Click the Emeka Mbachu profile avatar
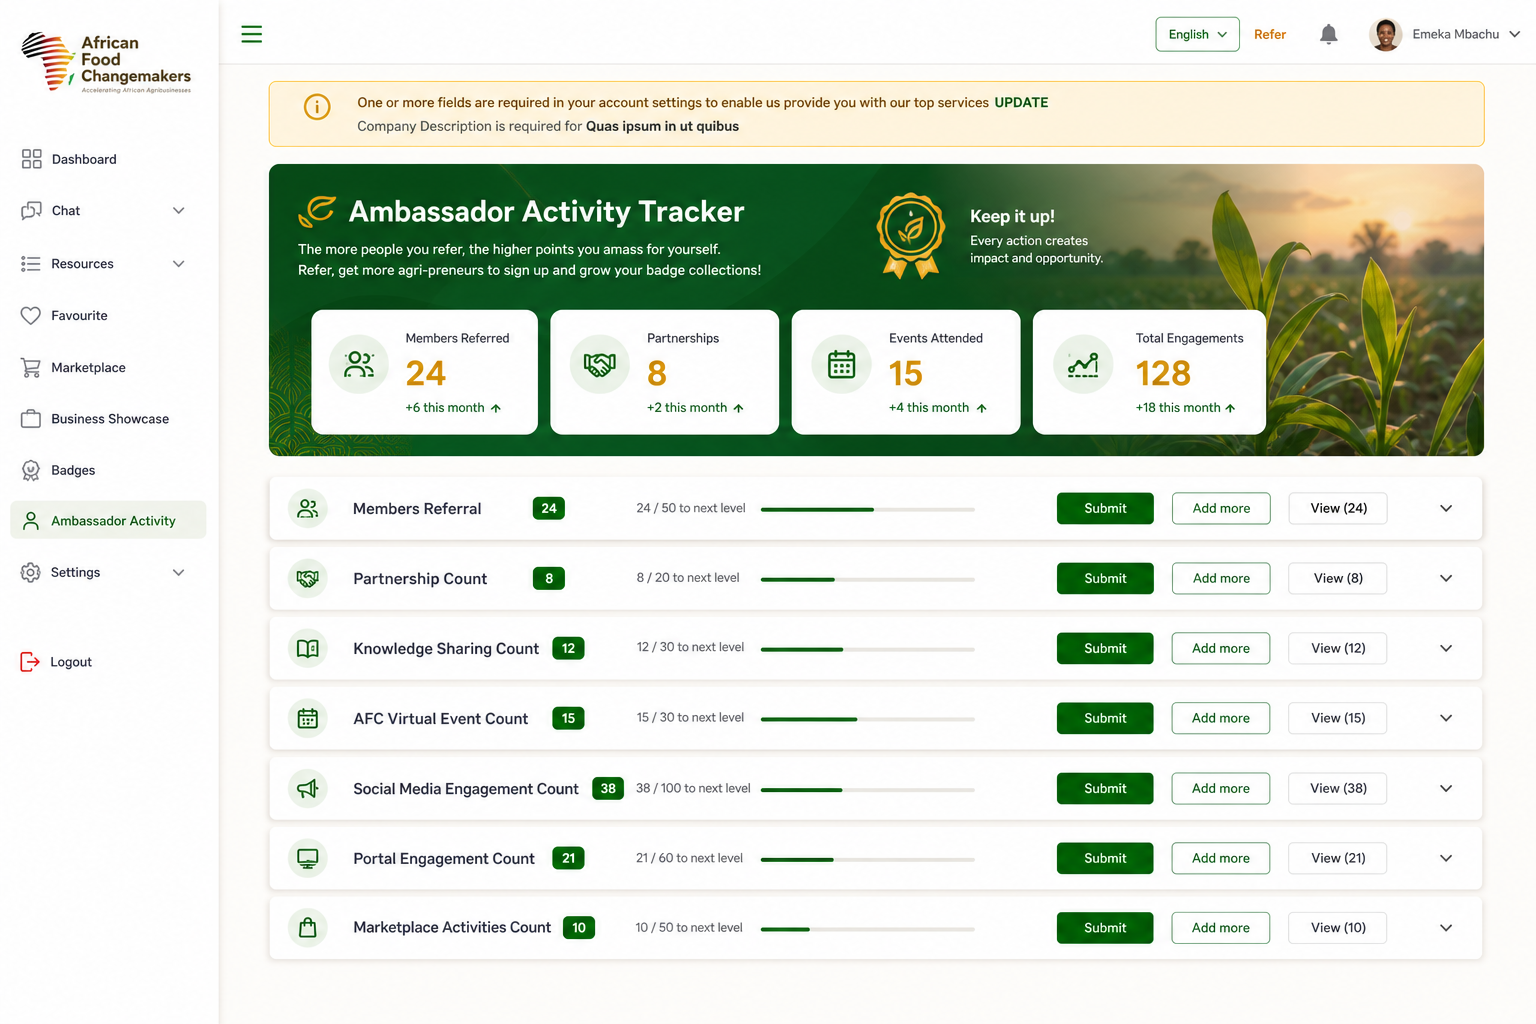This screenshot has height=1024, width=1536. click(x=1385, y=34)
